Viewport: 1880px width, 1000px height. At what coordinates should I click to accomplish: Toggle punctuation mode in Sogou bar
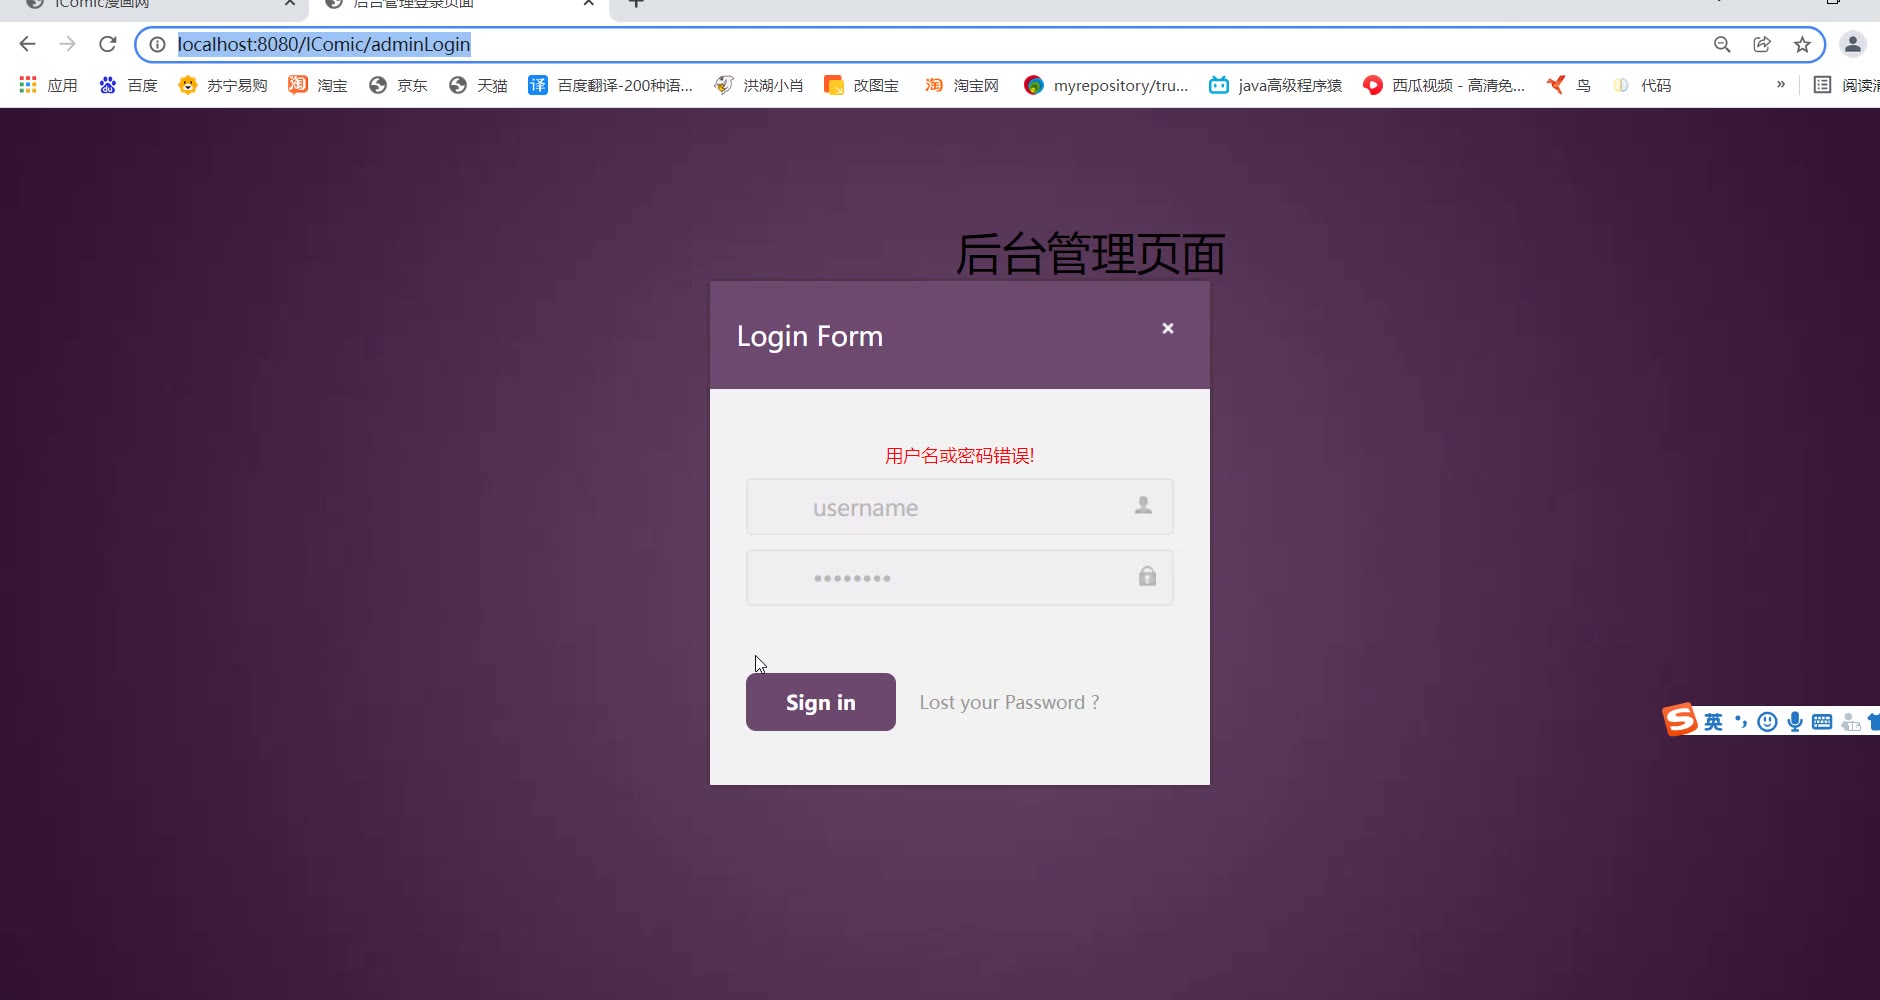1741,722
